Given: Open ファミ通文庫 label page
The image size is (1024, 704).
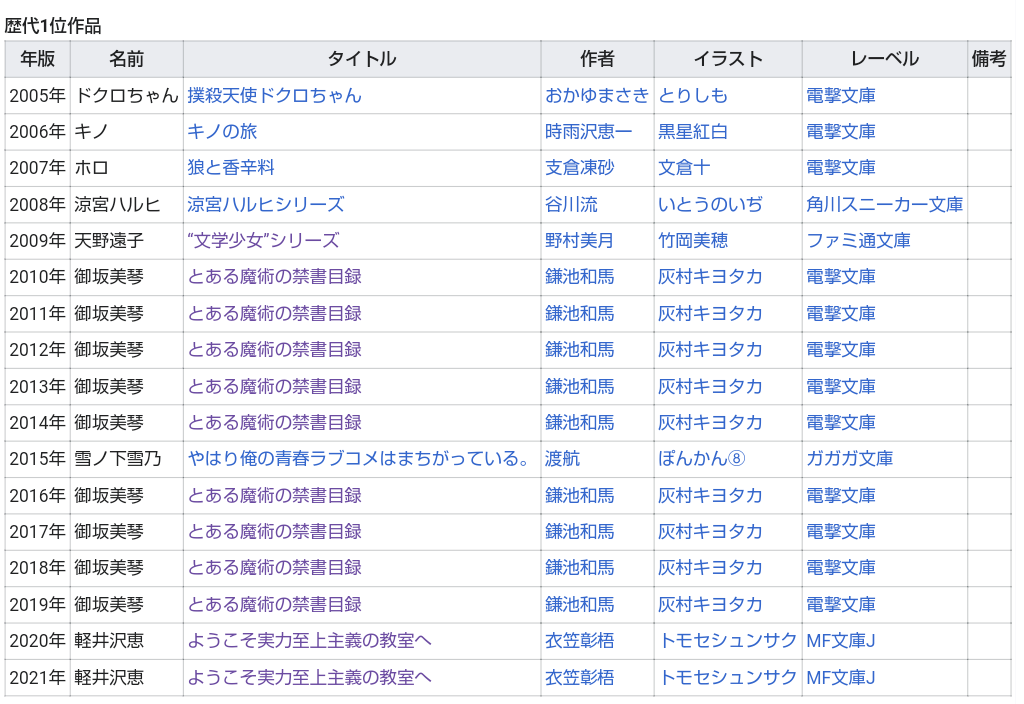Looking at the screenshot, I should [x=858, y=241].
